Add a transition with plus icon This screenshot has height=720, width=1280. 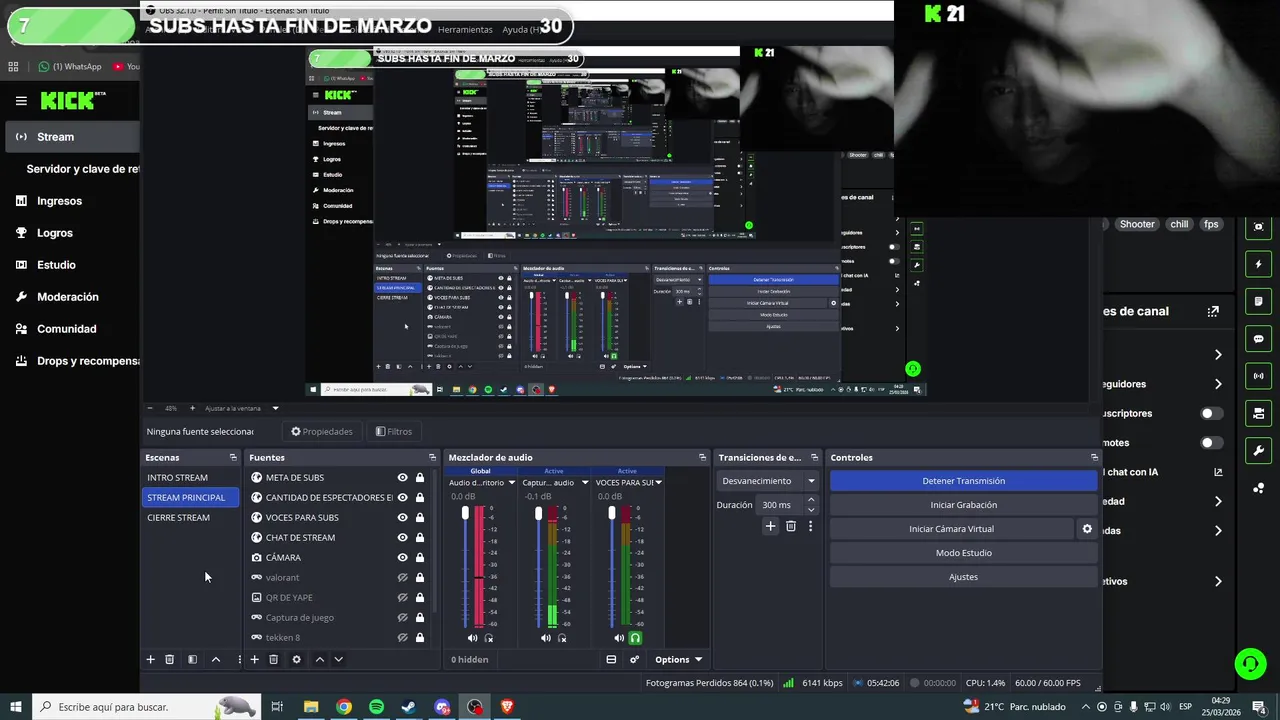tap(770, 526)
